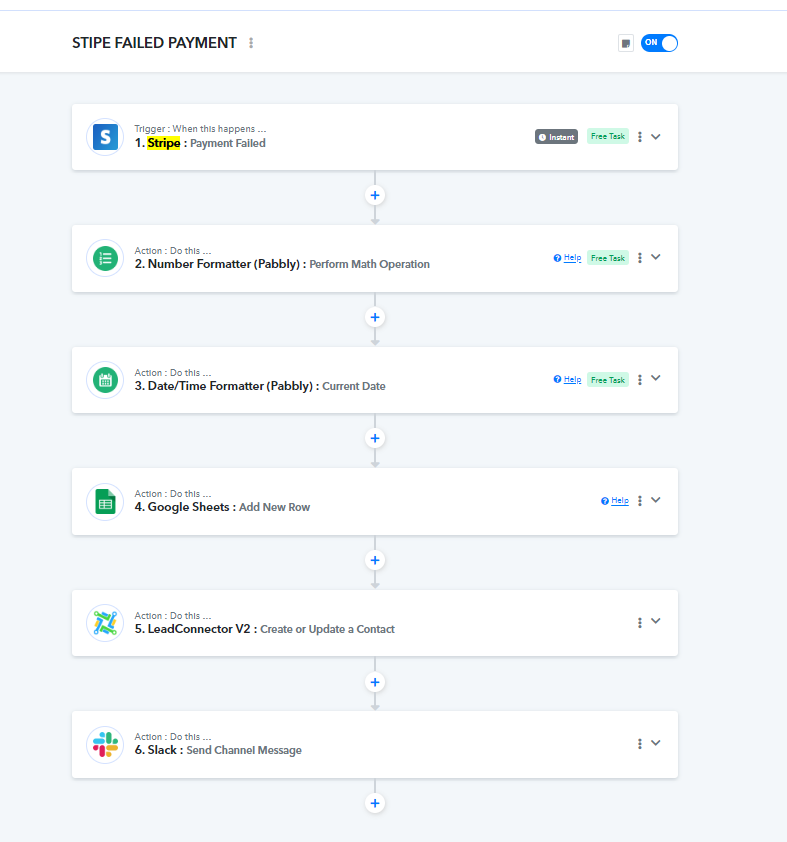Open three-dot options for Date/Time Formatter step
Viewport: 787px width, 842px height.
pyautogui.click(x=639, y=380)
